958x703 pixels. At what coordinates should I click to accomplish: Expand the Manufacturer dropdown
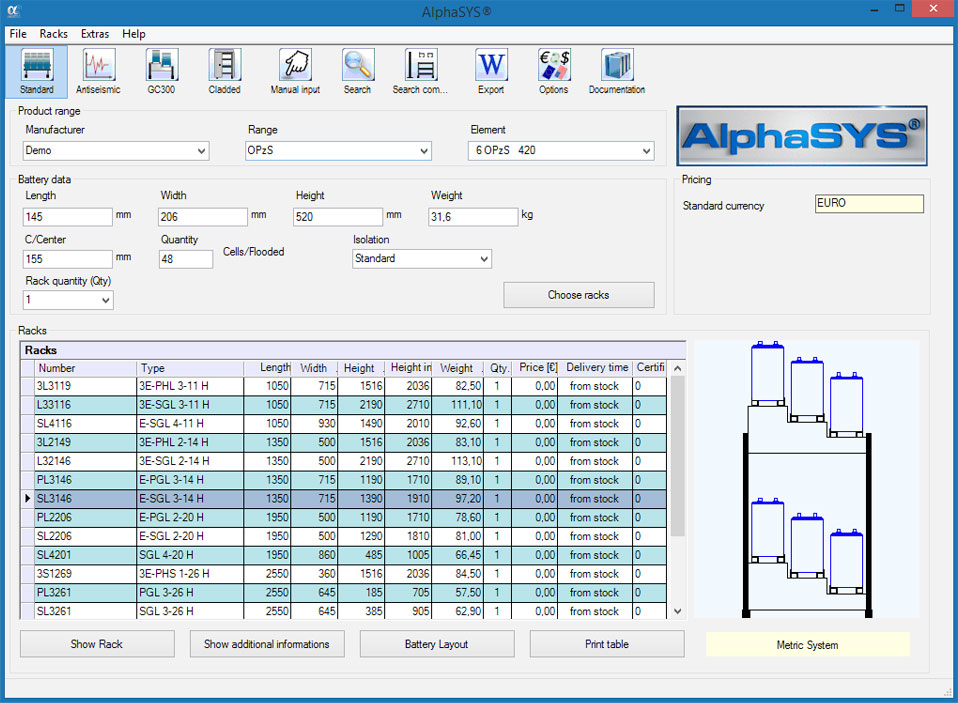(x=202, y=151)
